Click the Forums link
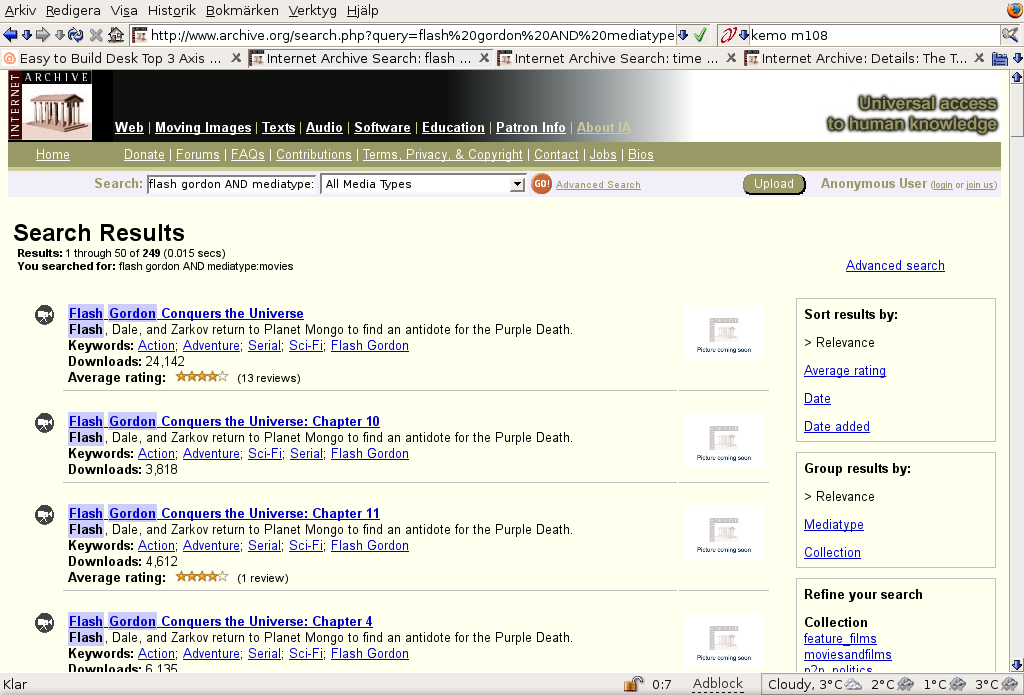 tap(197, 155)
